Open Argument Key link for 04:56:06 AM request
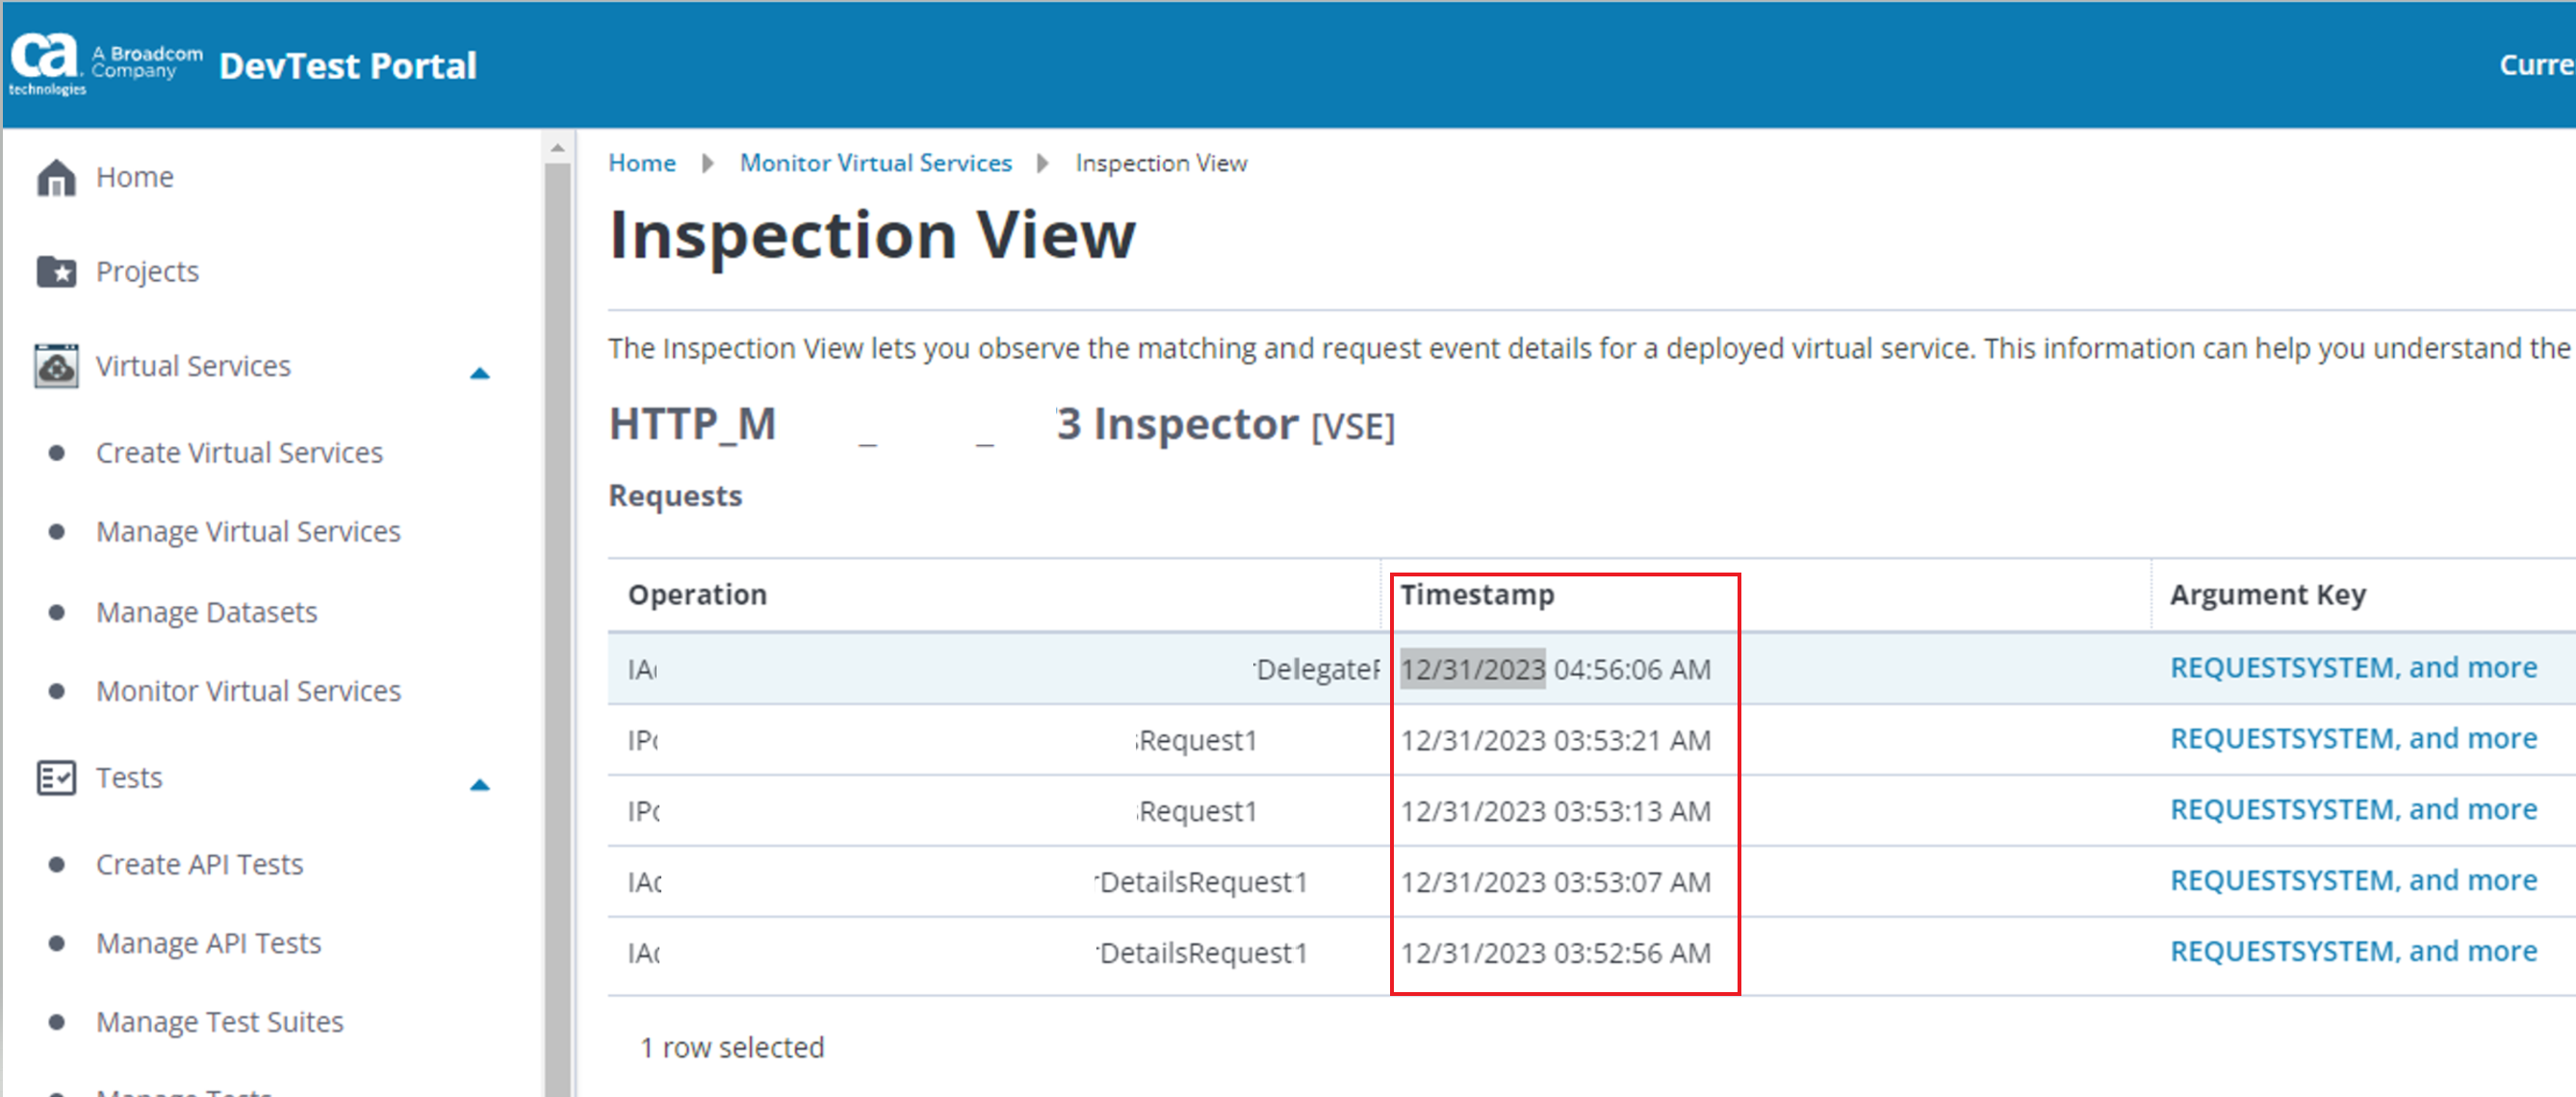Image resolution: width=2576 pixels, height=1097 pixels. click(x=2353, y=668)
